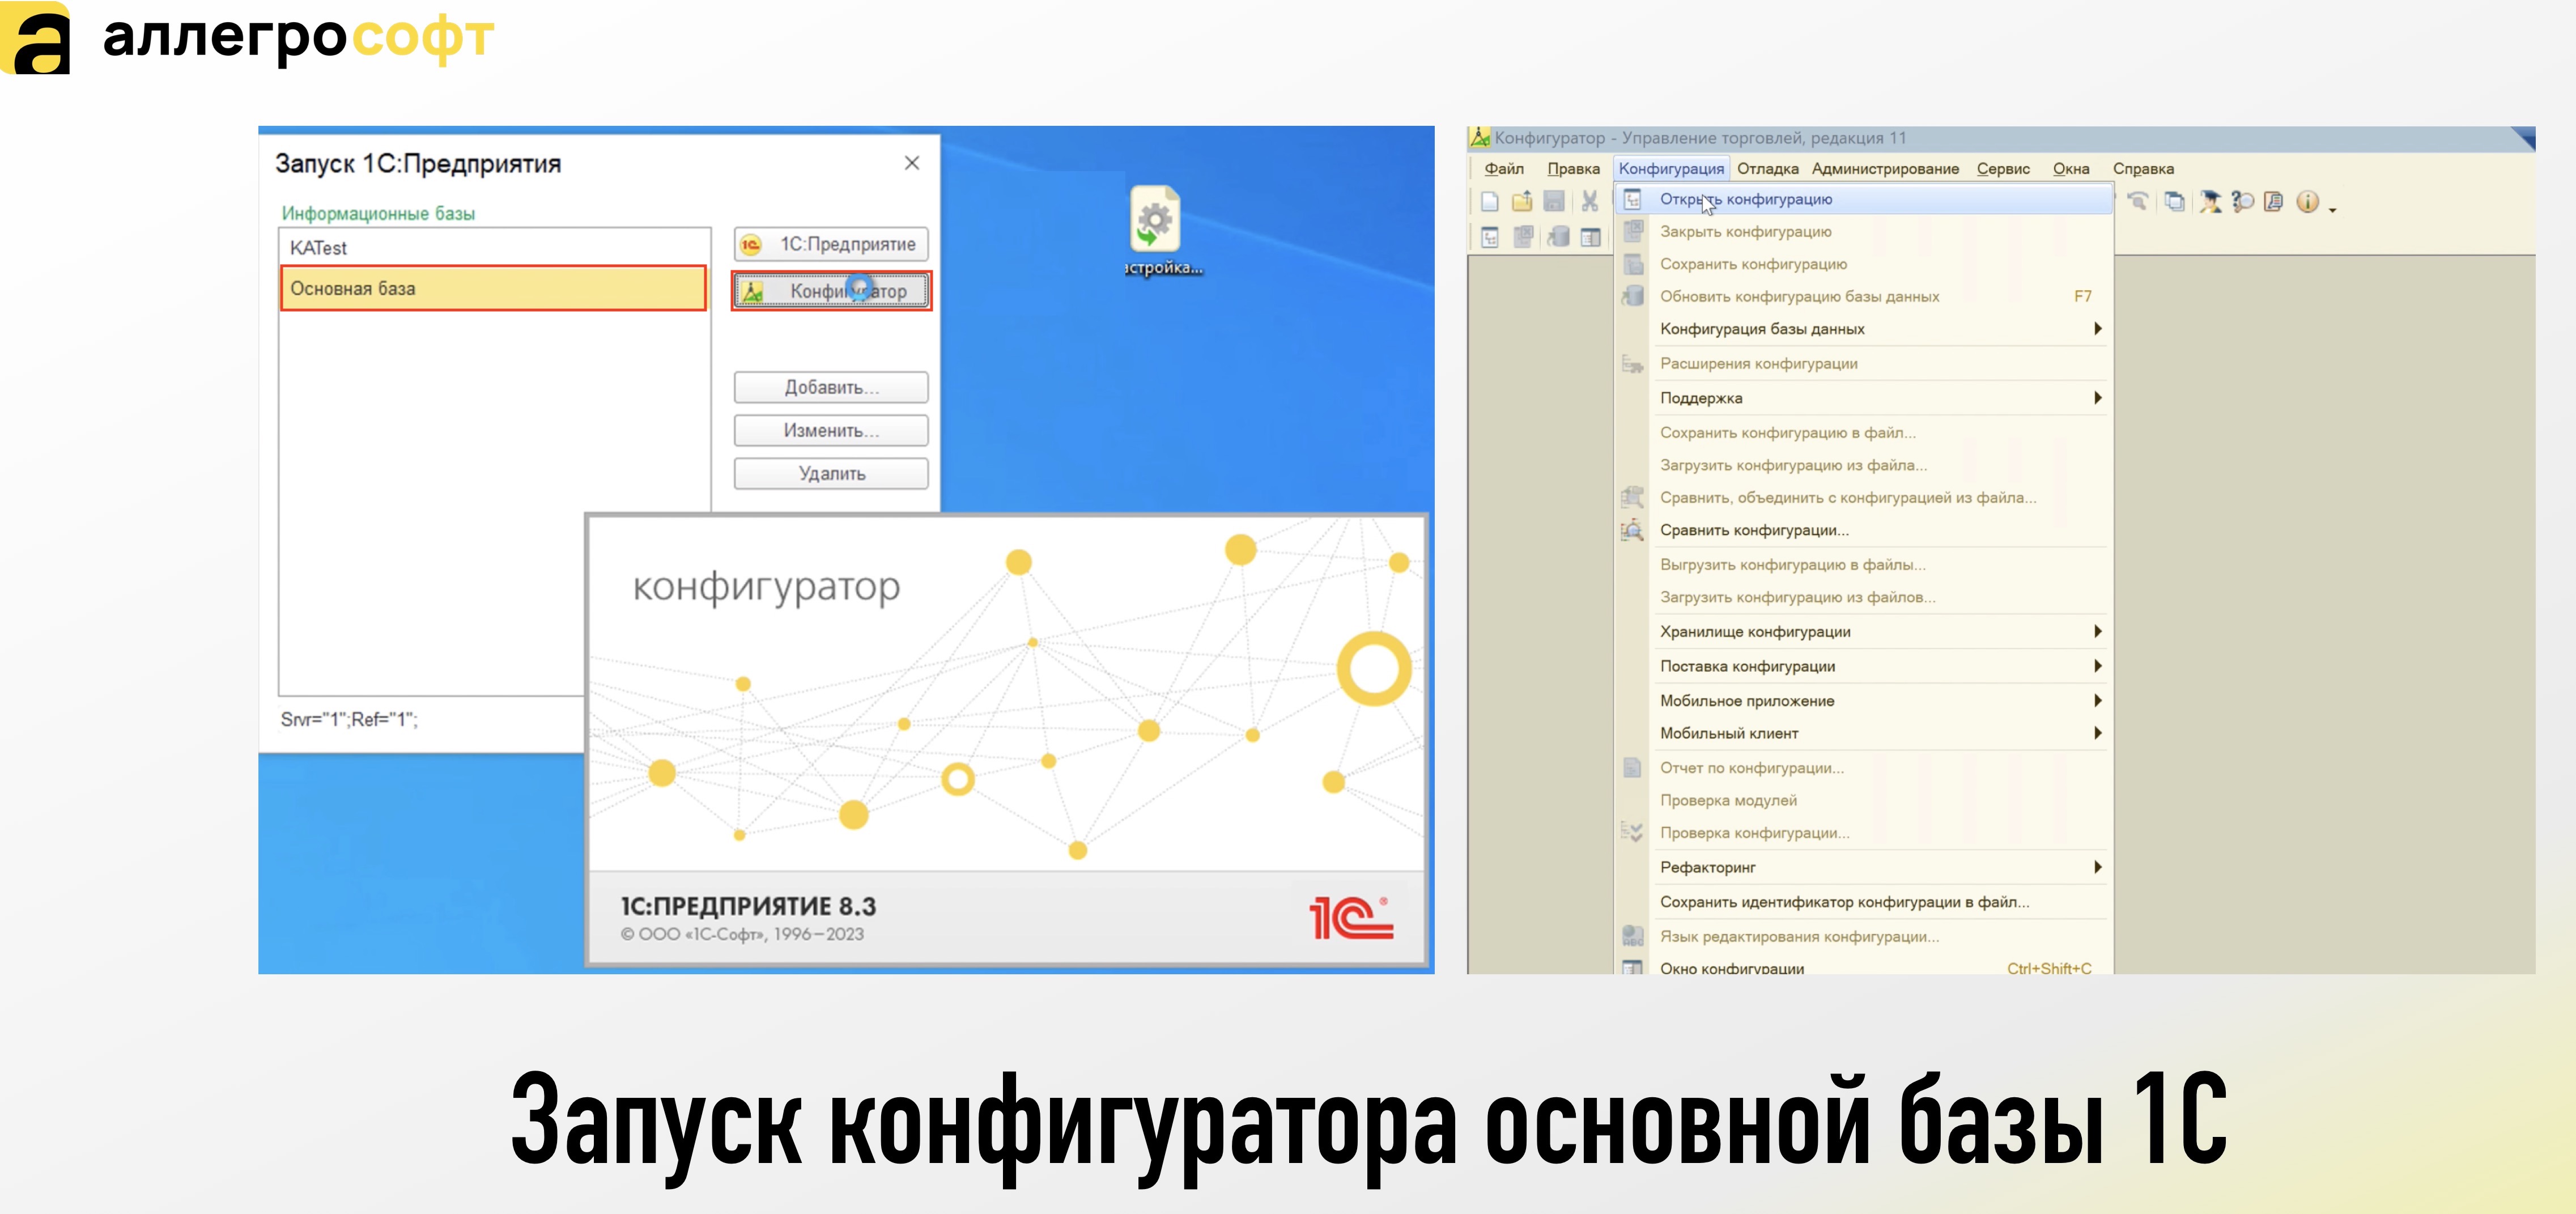Click the Удалить button
This screenshot has width=2576, height=1214.
pyautogui.click(x=831, y=473)
